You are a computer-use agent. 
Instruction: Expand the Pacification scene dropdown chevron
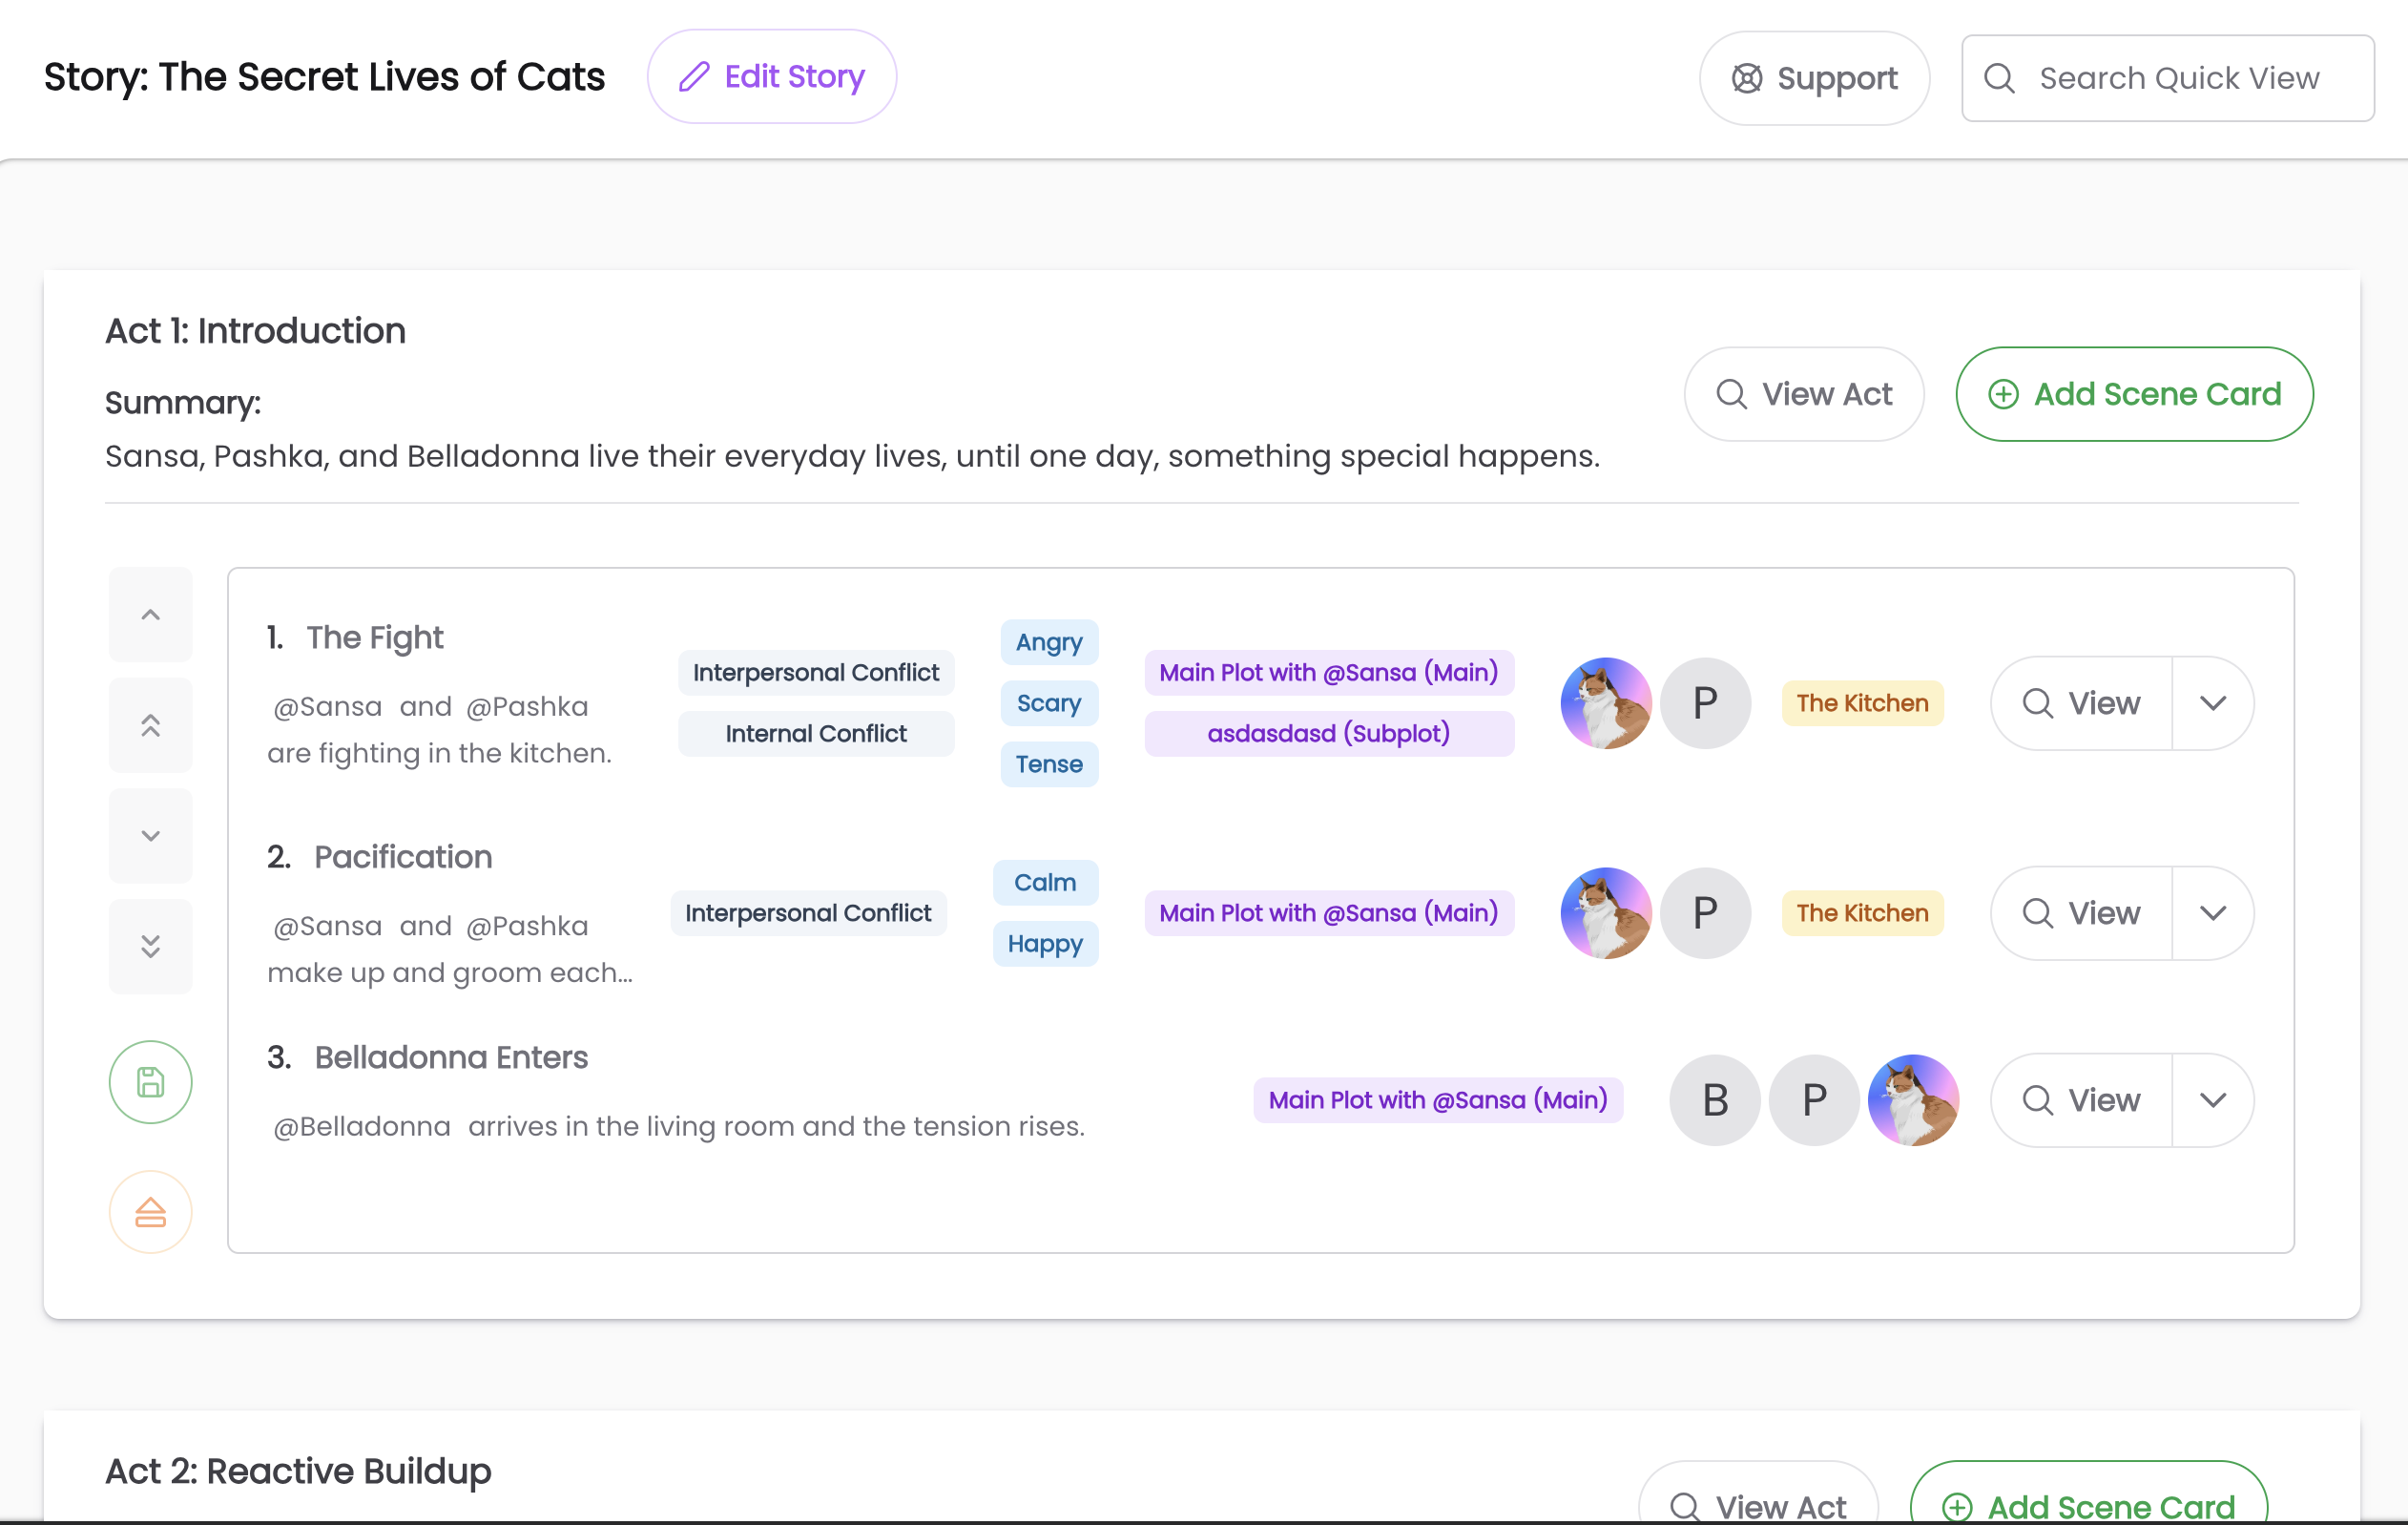2213,913
